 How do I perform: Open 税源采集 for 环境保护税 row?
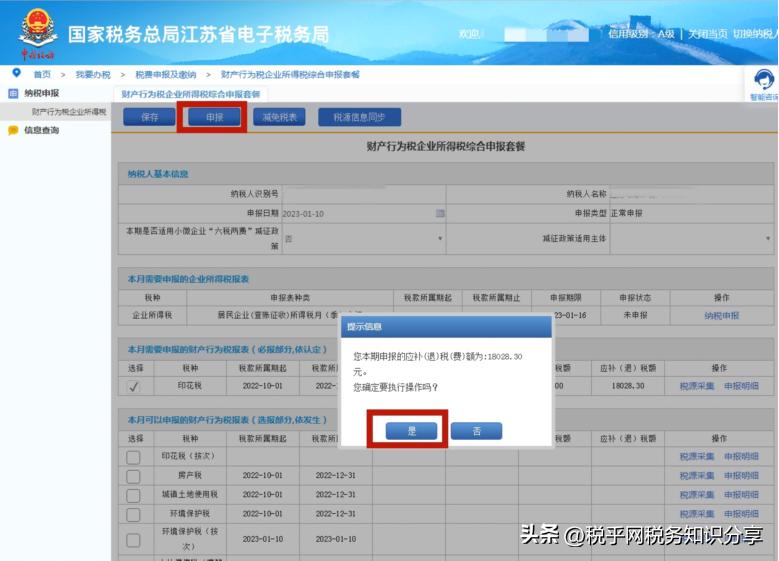697,514
